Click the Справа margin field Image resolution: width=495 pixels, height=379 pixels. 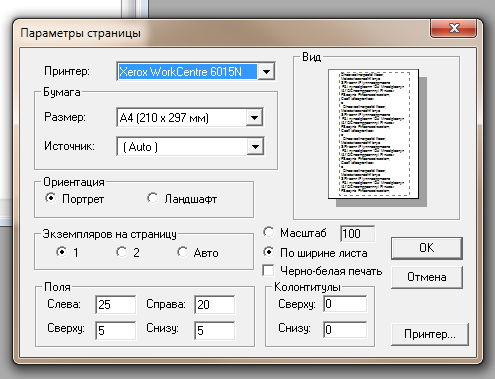(x=215, y=304)
